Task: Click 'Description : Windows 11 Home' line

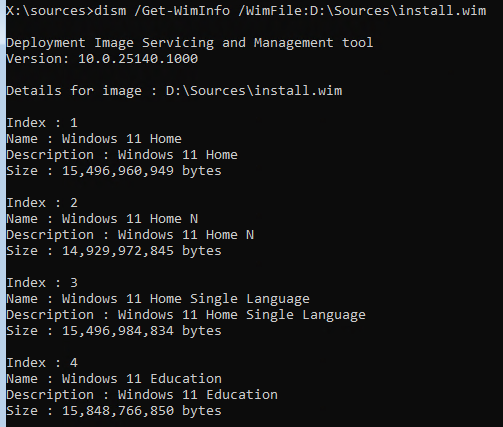Action: pos(122,155)
